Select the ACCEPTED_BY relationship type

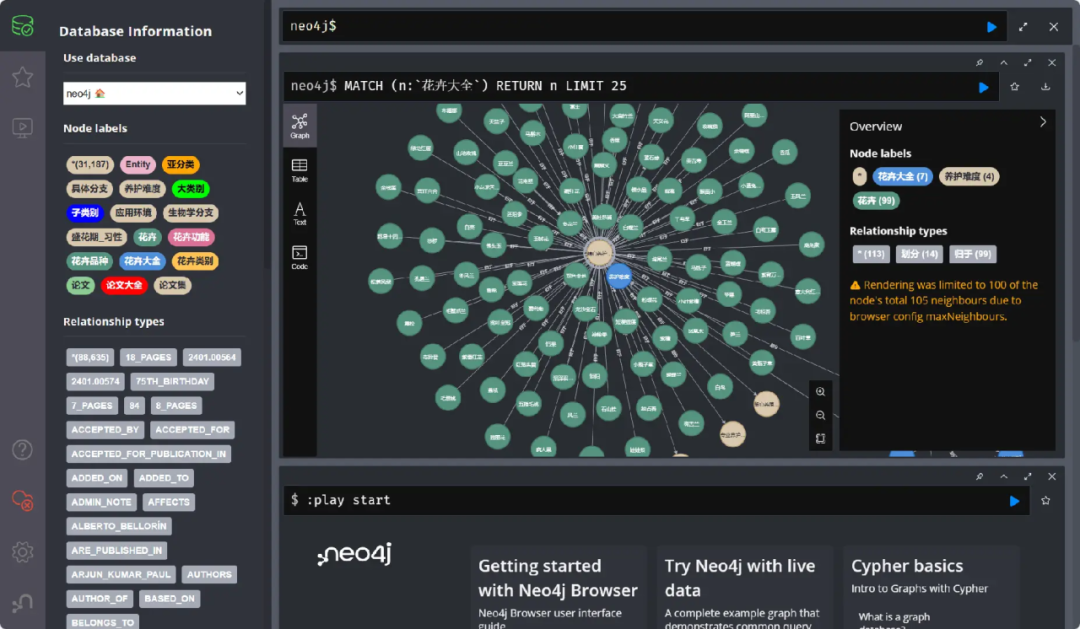coord(105,430)
